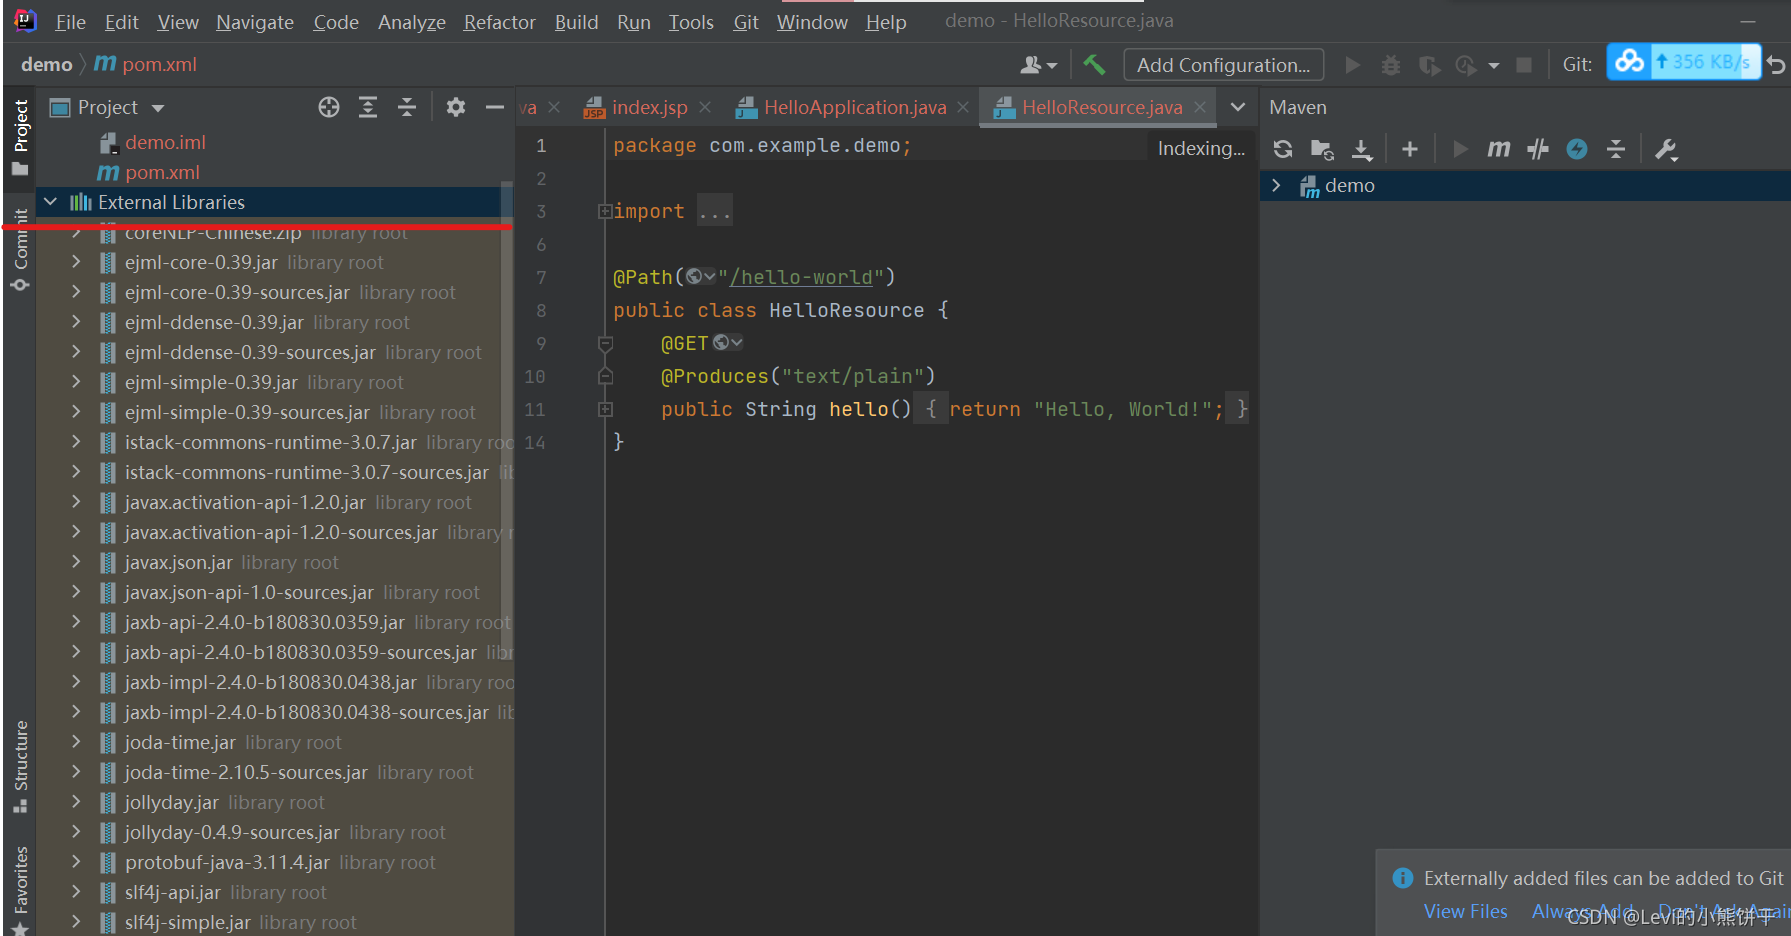Click Add Configuration button
The width and height of the screenshot is (1791, 936).
1223,65
